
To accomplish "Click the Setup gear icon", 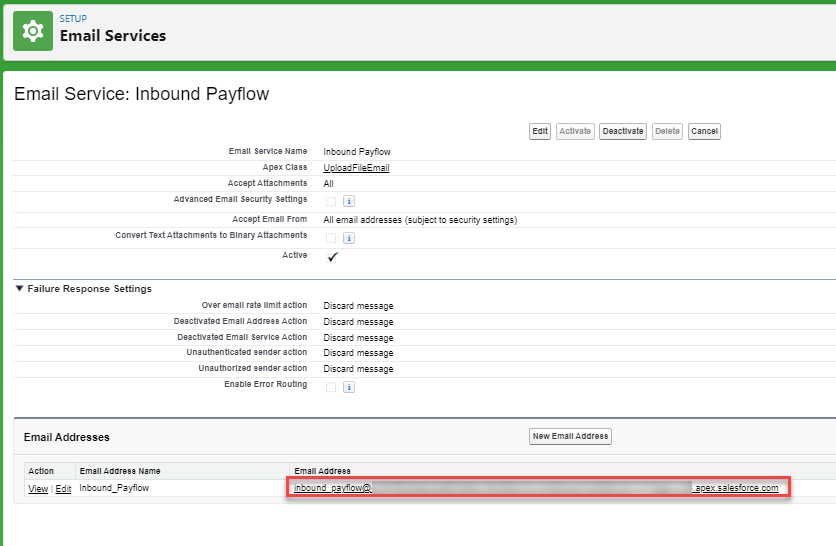I will coord(32,31).
